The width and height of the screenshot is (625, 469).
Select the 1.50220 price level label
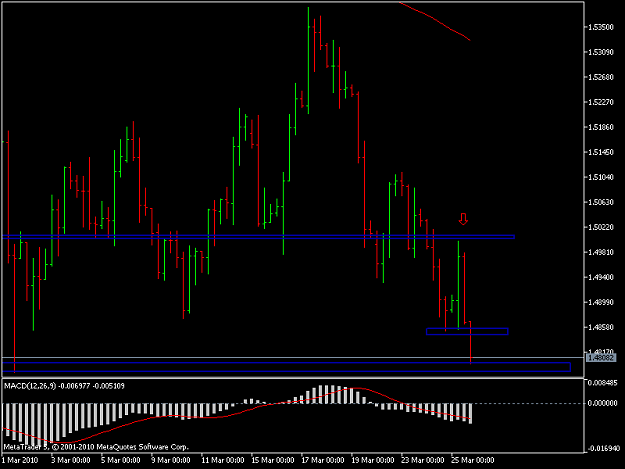pos(601,227)
